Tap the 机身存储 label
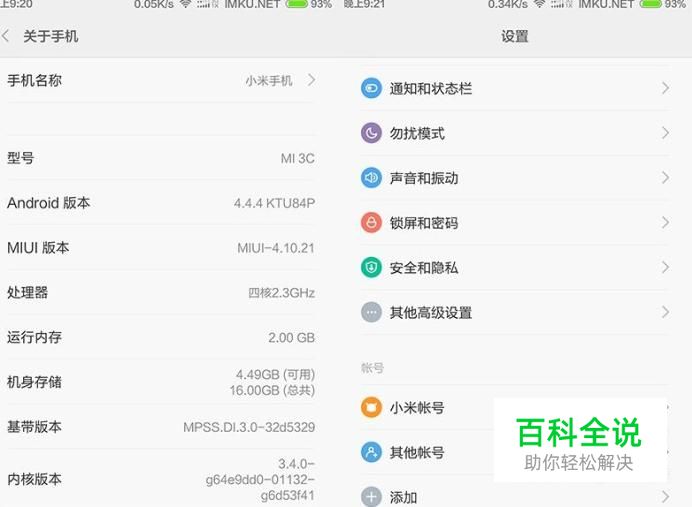The height and width of the screenshot is (507, 692). tap(34, 382)
